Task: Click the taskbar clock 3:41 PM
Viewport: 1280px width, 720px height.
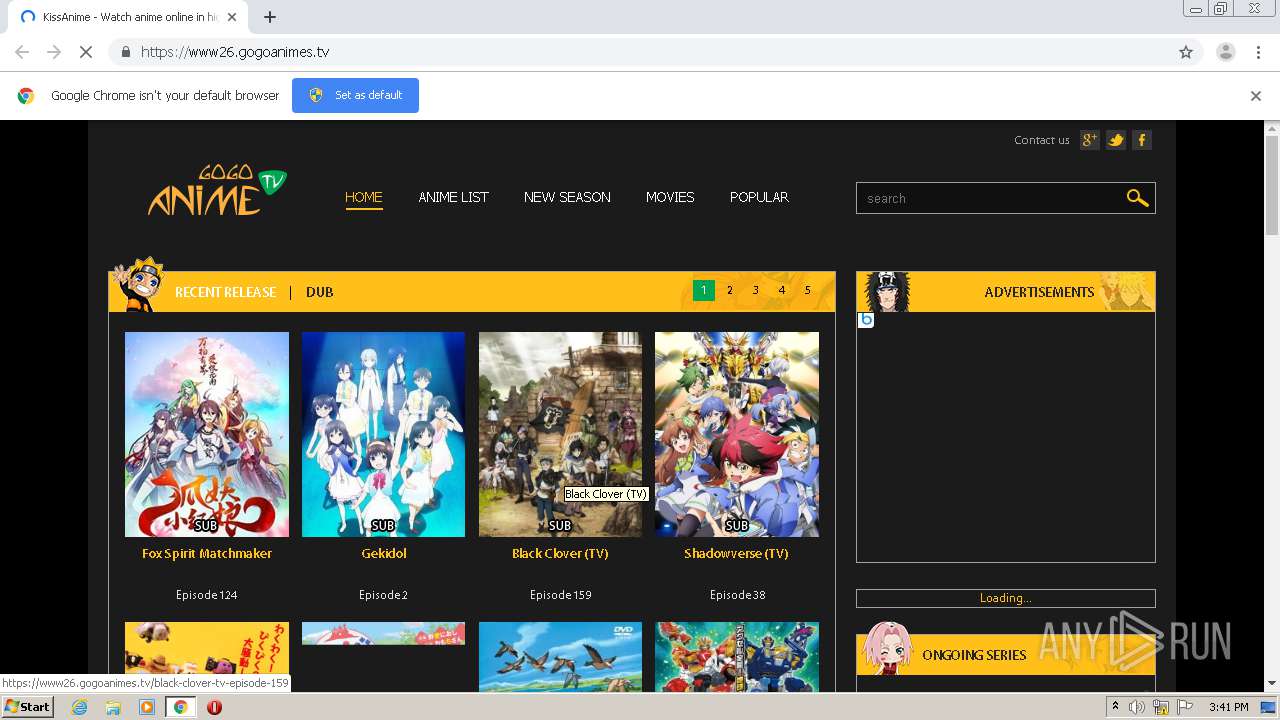Action: 1228,707
